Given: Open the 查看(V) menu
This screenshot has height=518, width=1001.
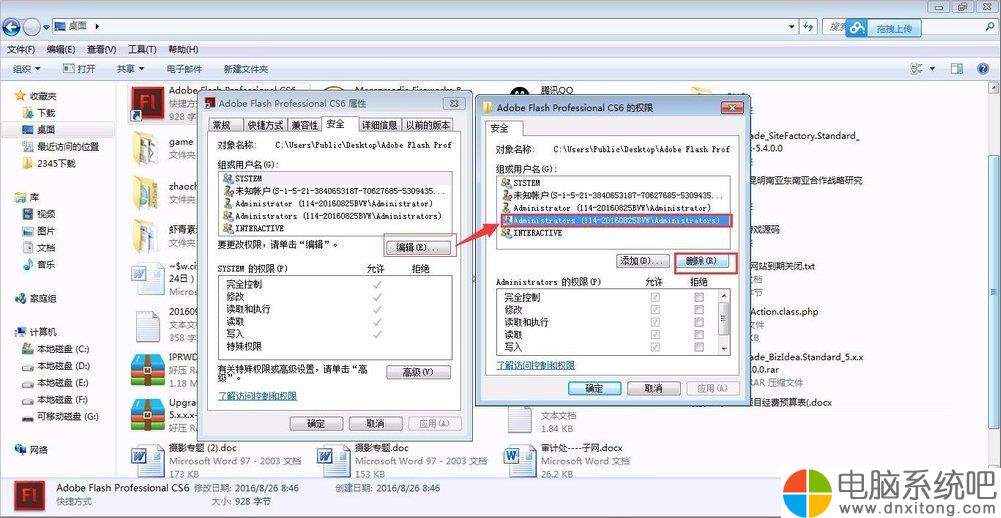Looking at the screenshot, I should [x=102, y=49].
